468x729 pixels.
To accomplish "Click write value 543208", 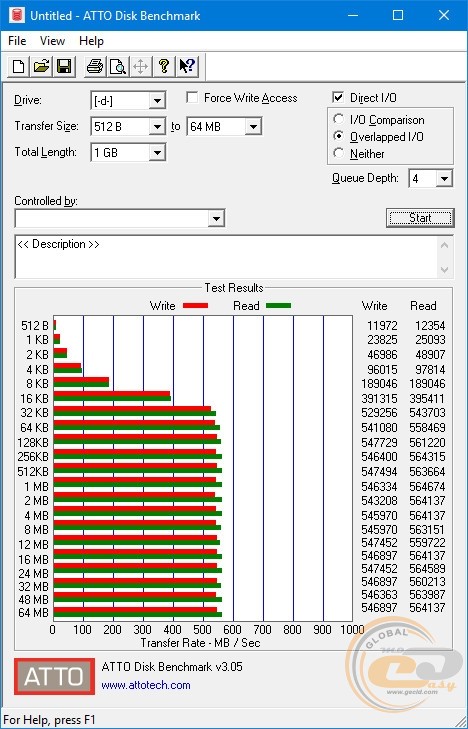I will click(x=379, y=501).
